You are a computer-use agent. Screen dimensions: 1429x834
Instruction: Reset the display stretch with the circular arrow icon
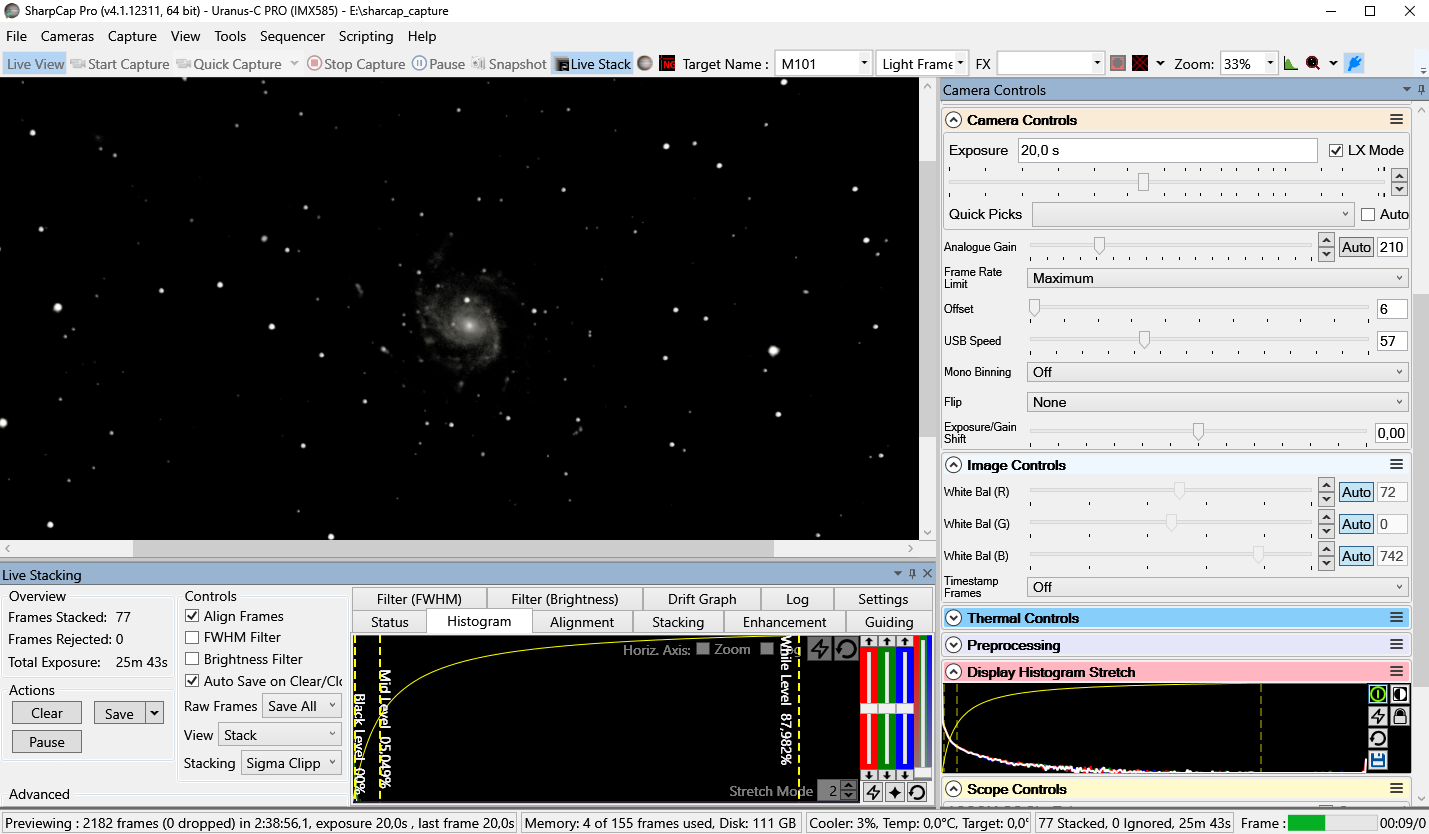1378,738
